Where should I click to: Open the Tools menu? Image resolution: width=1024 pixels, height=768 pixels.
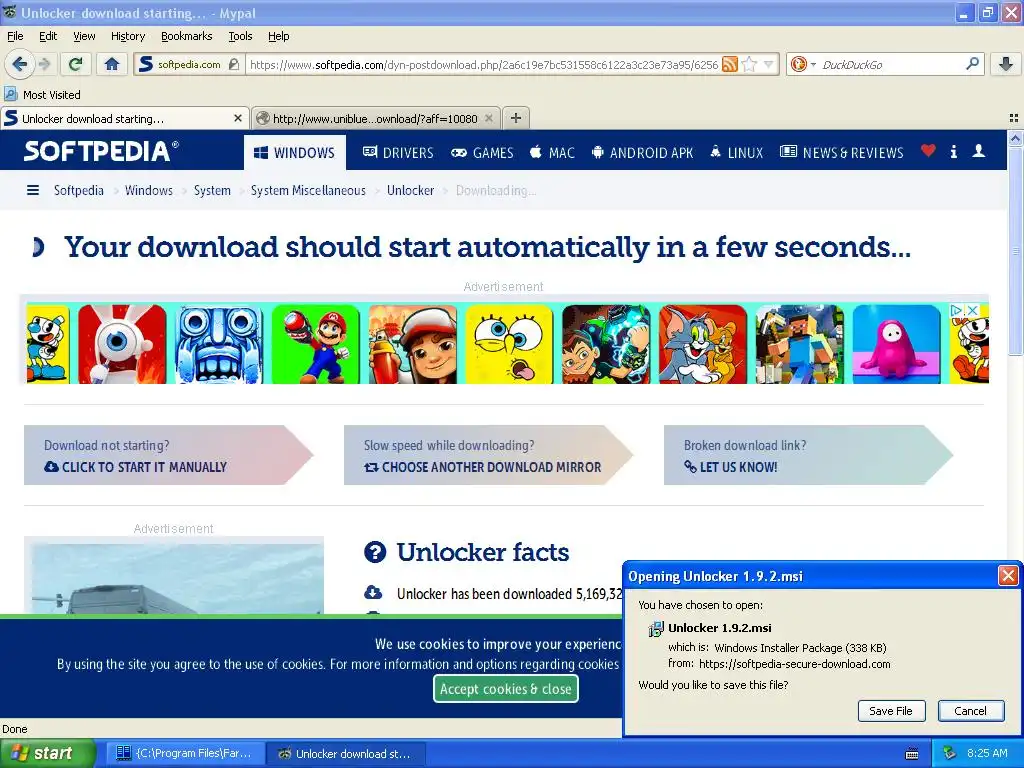[240, 36]
